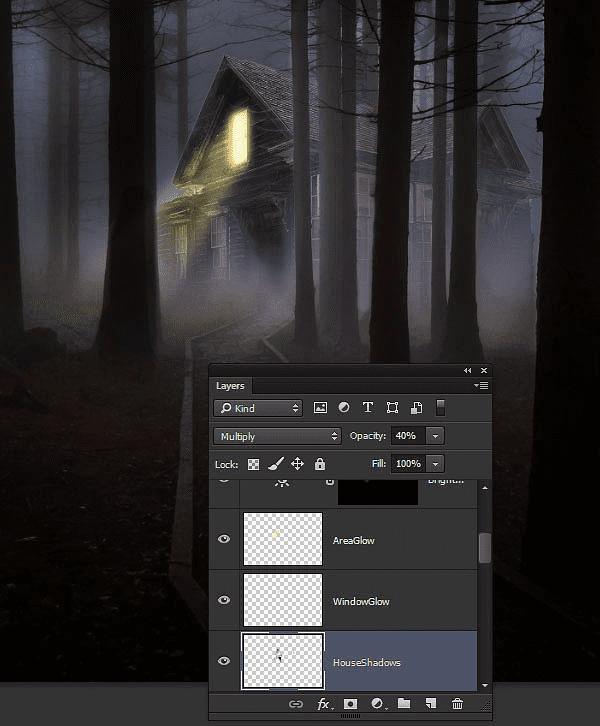Hide the WindowGlow layer

tap(224, 600)
